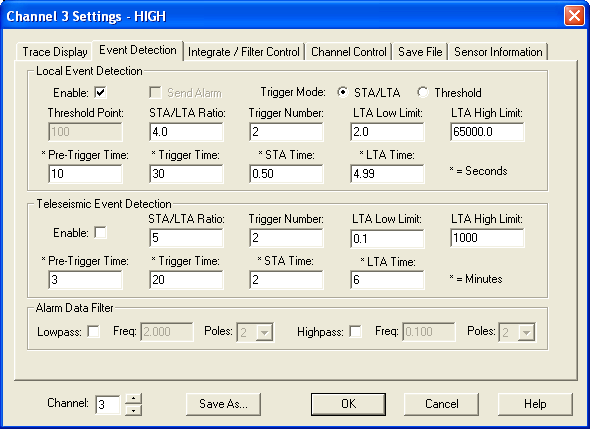Close the Channel 3 Settings dialog
This screenshot has width=590, height=429.
[x=574, y=16]
